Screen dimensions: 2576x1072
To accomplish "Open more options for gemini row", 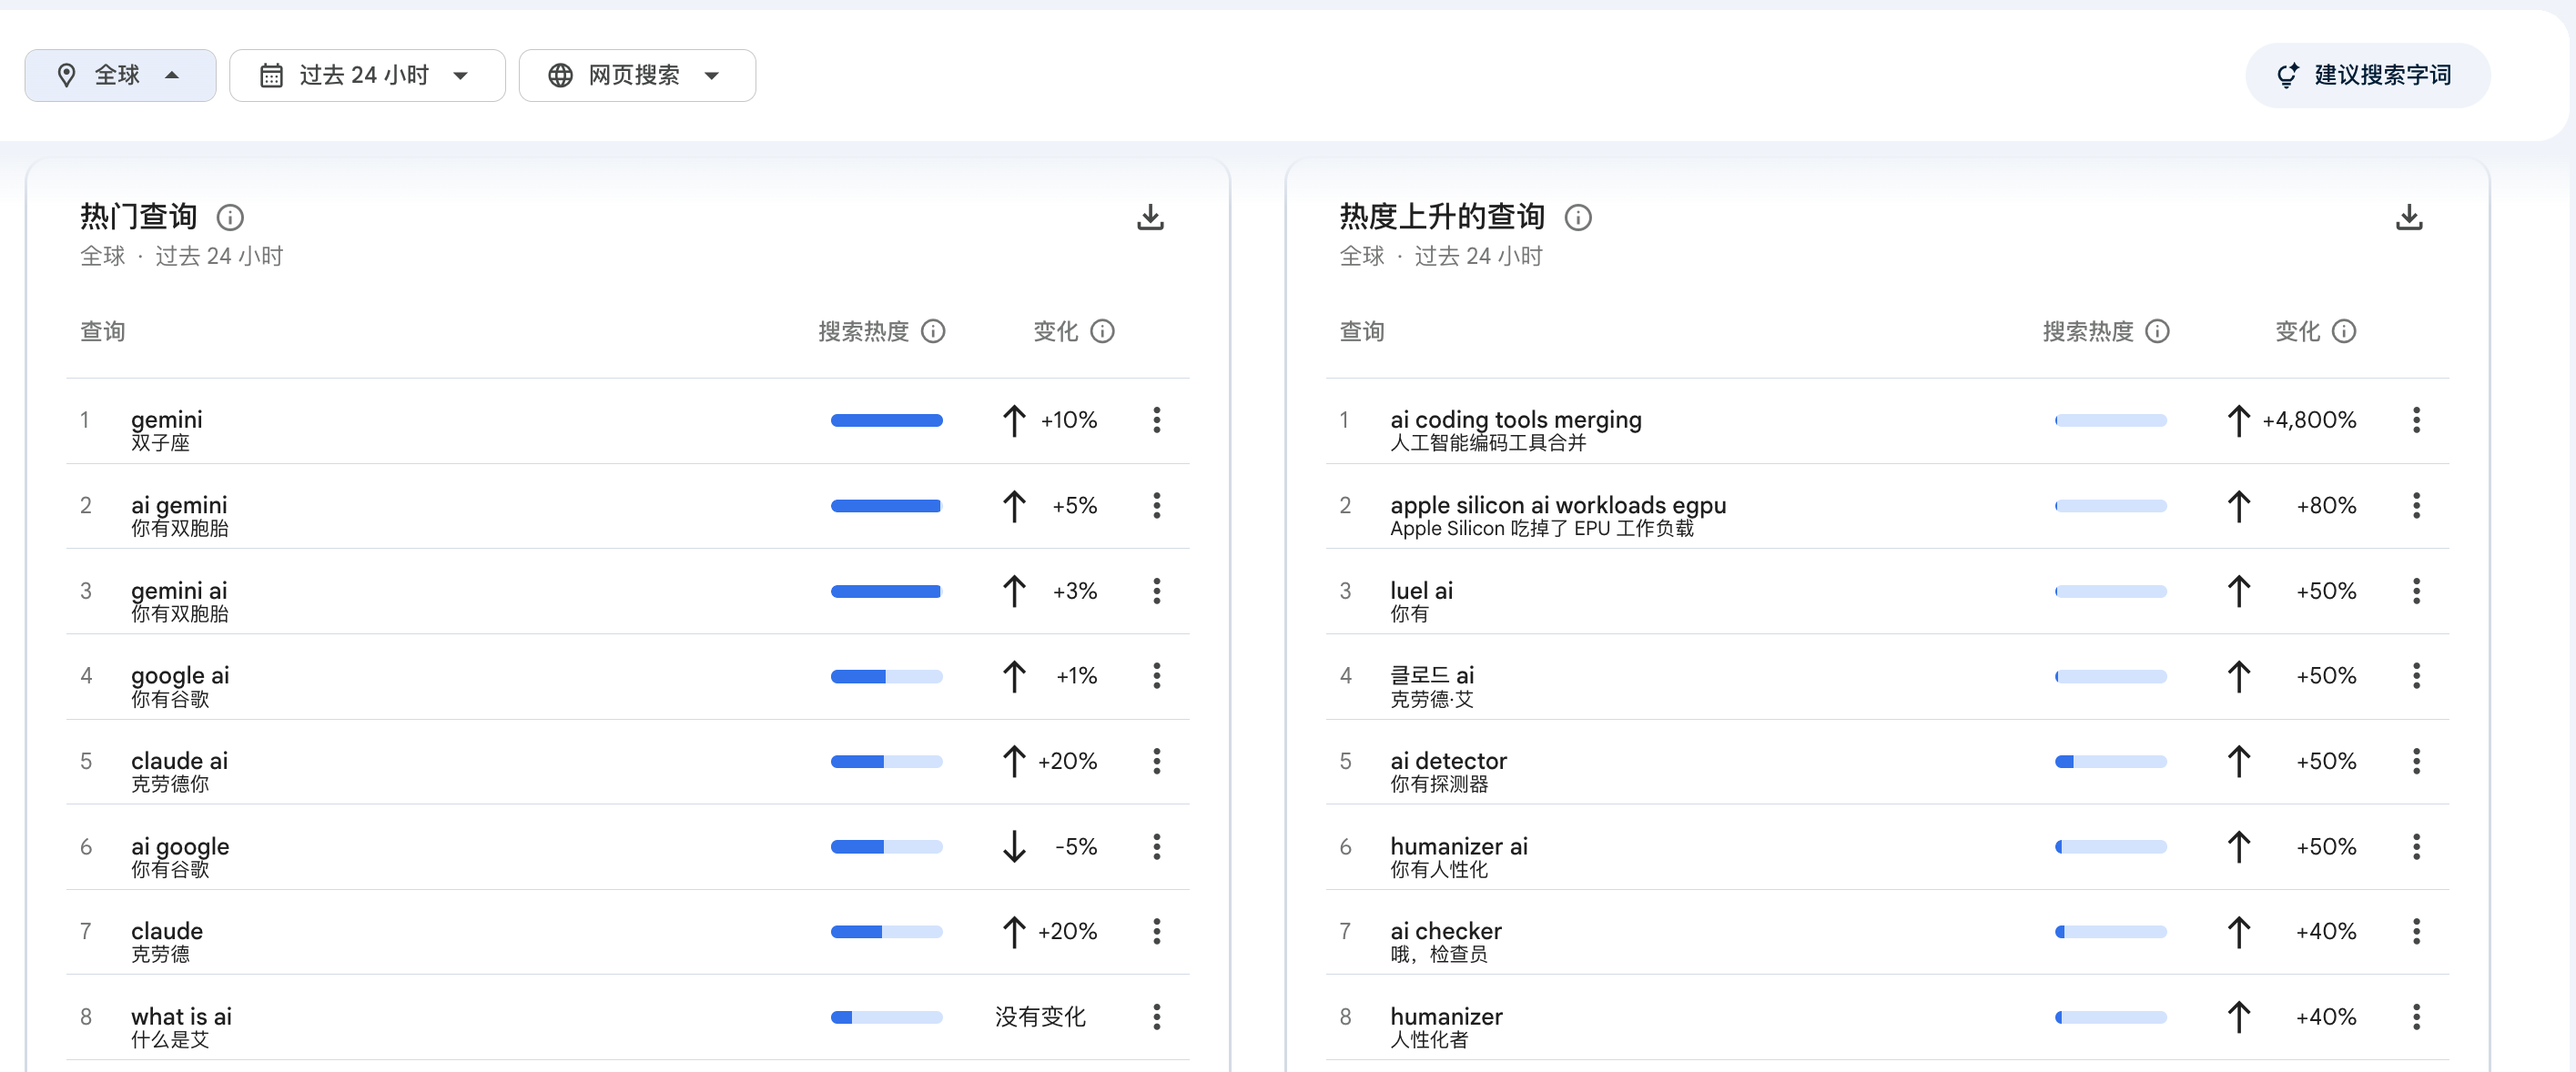I will point(1156,420).
